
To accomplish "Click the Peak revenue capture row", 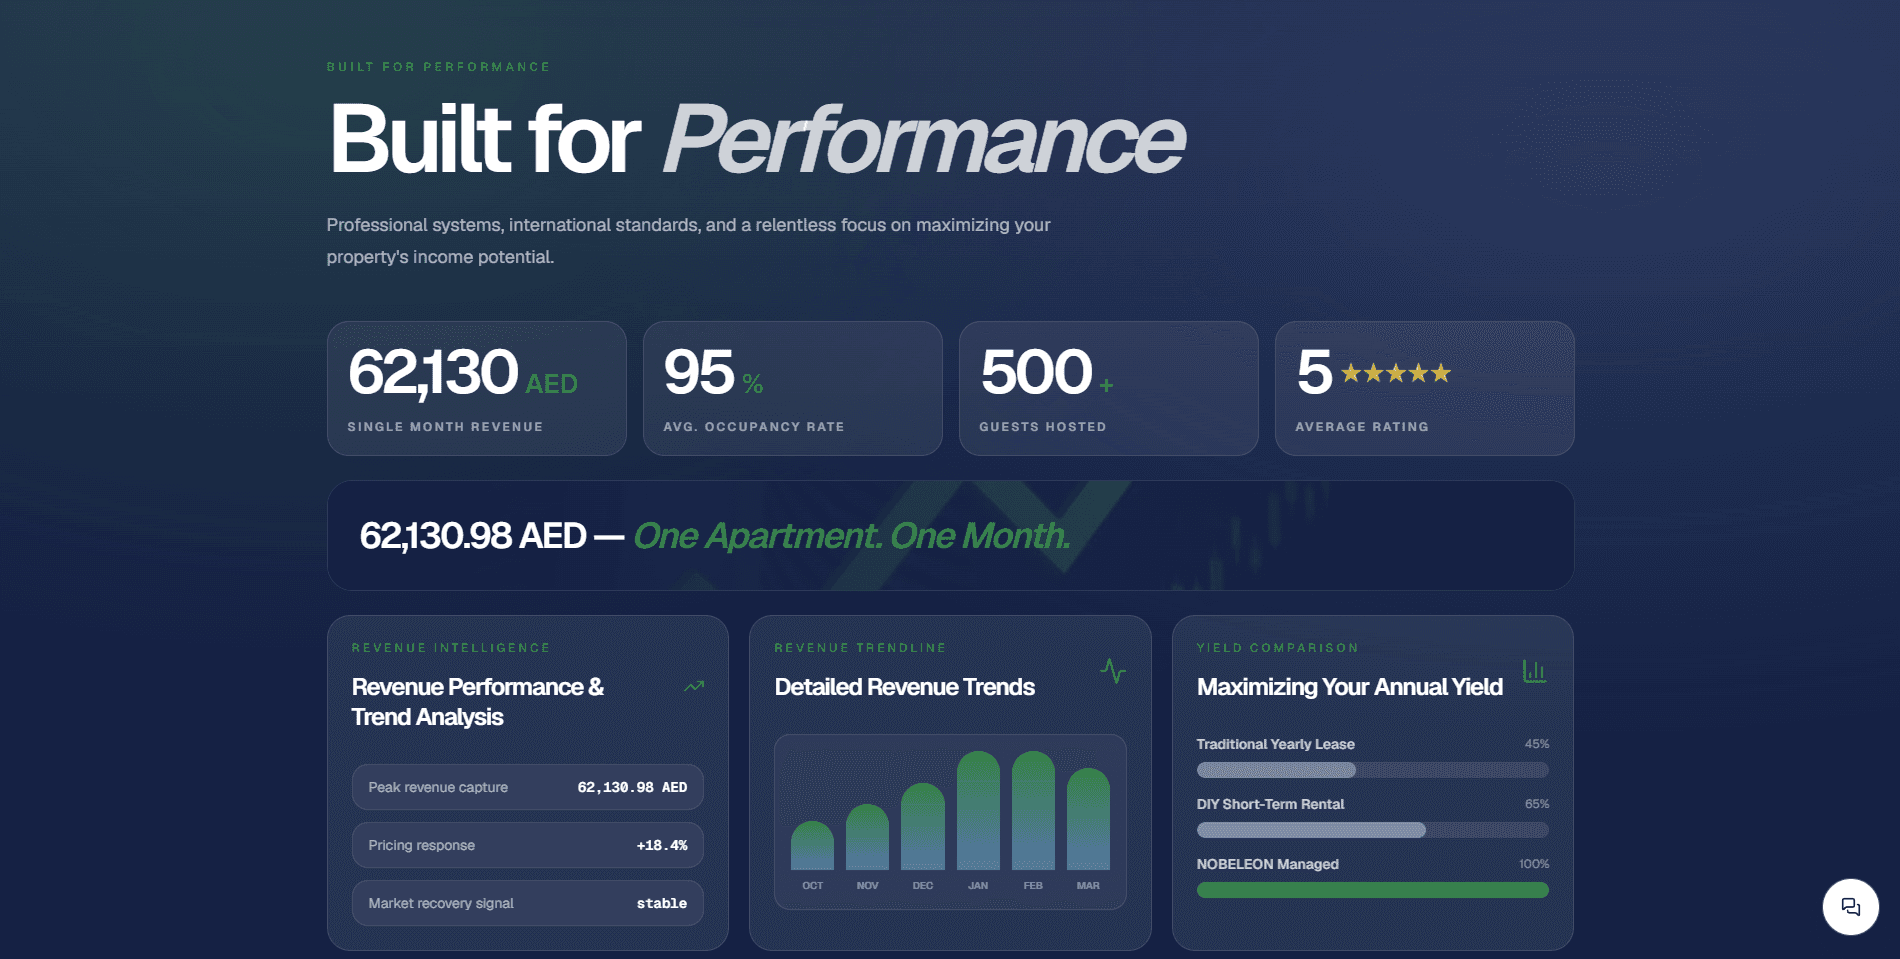I will pyautogui.click(x=528, y=787).
